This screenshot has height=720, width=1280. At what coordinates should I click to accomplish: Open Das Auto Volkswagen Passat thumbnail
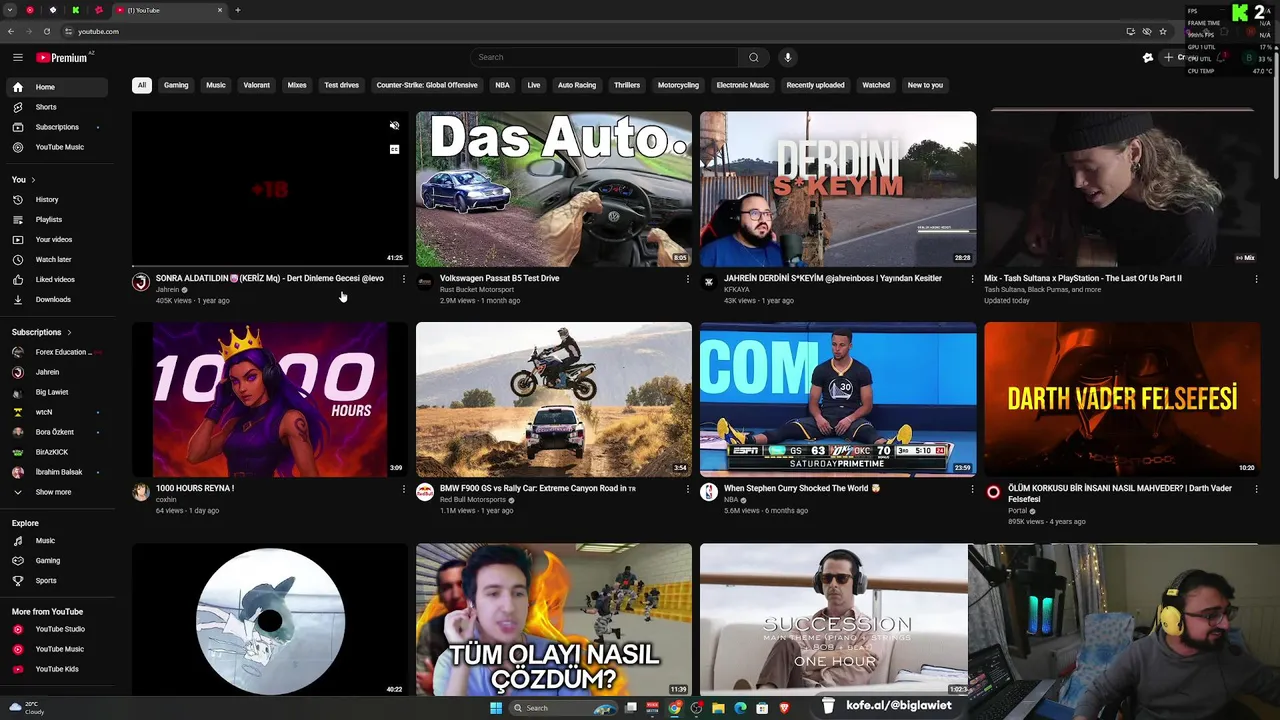pyautogui.click(x=554, y=189)
